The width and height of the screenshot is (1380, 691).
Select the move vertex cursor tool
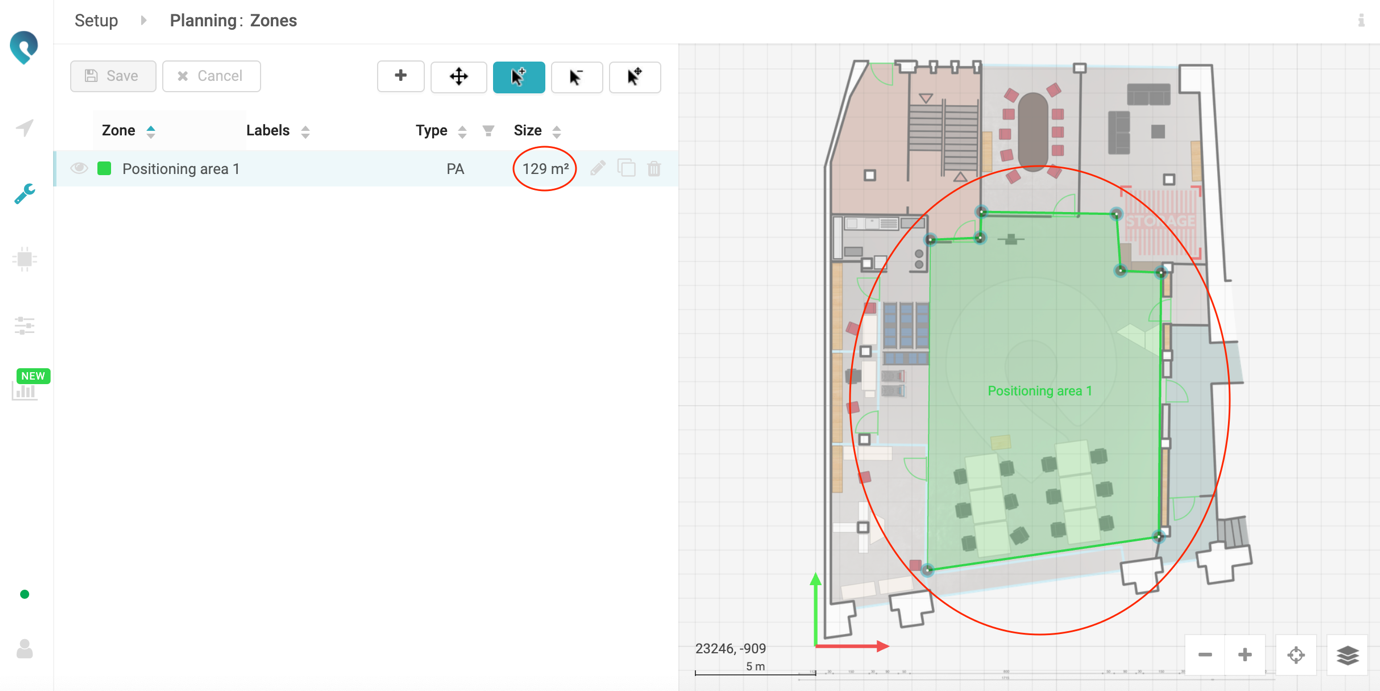point(634,77)
